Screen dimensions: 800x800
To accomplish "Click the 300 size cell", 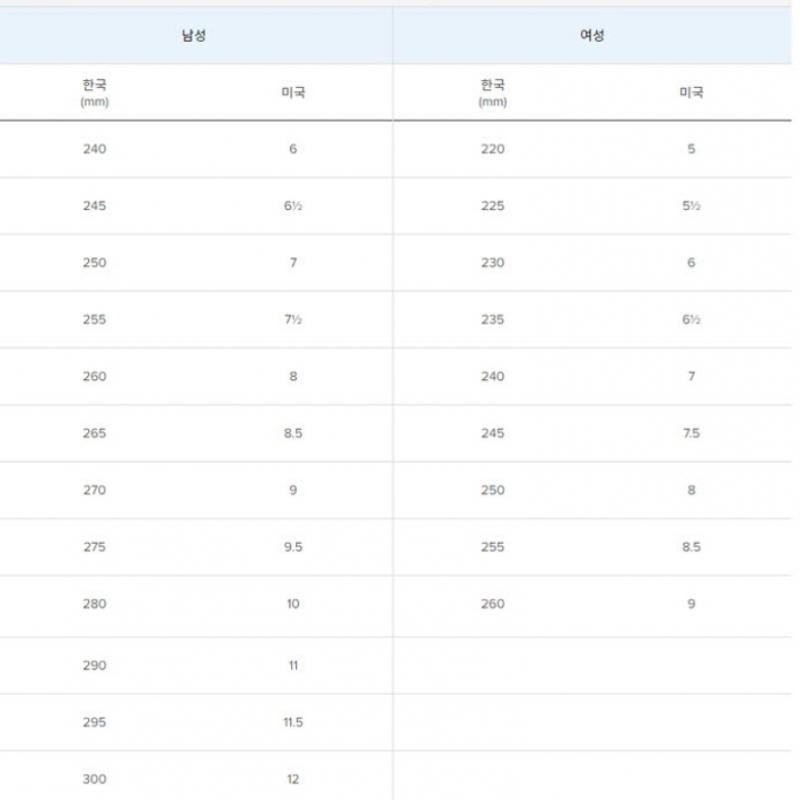I will 95,779.
